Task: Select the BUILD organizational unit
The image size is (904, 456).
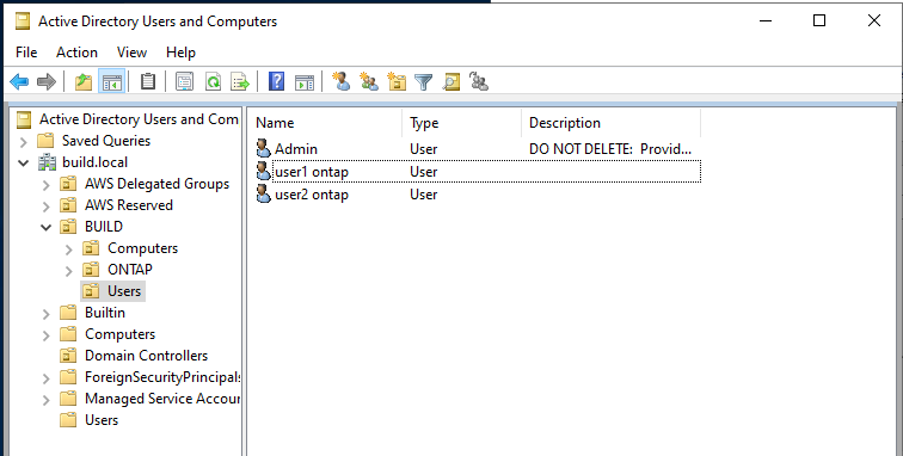Action: click(x=104, y=227)
